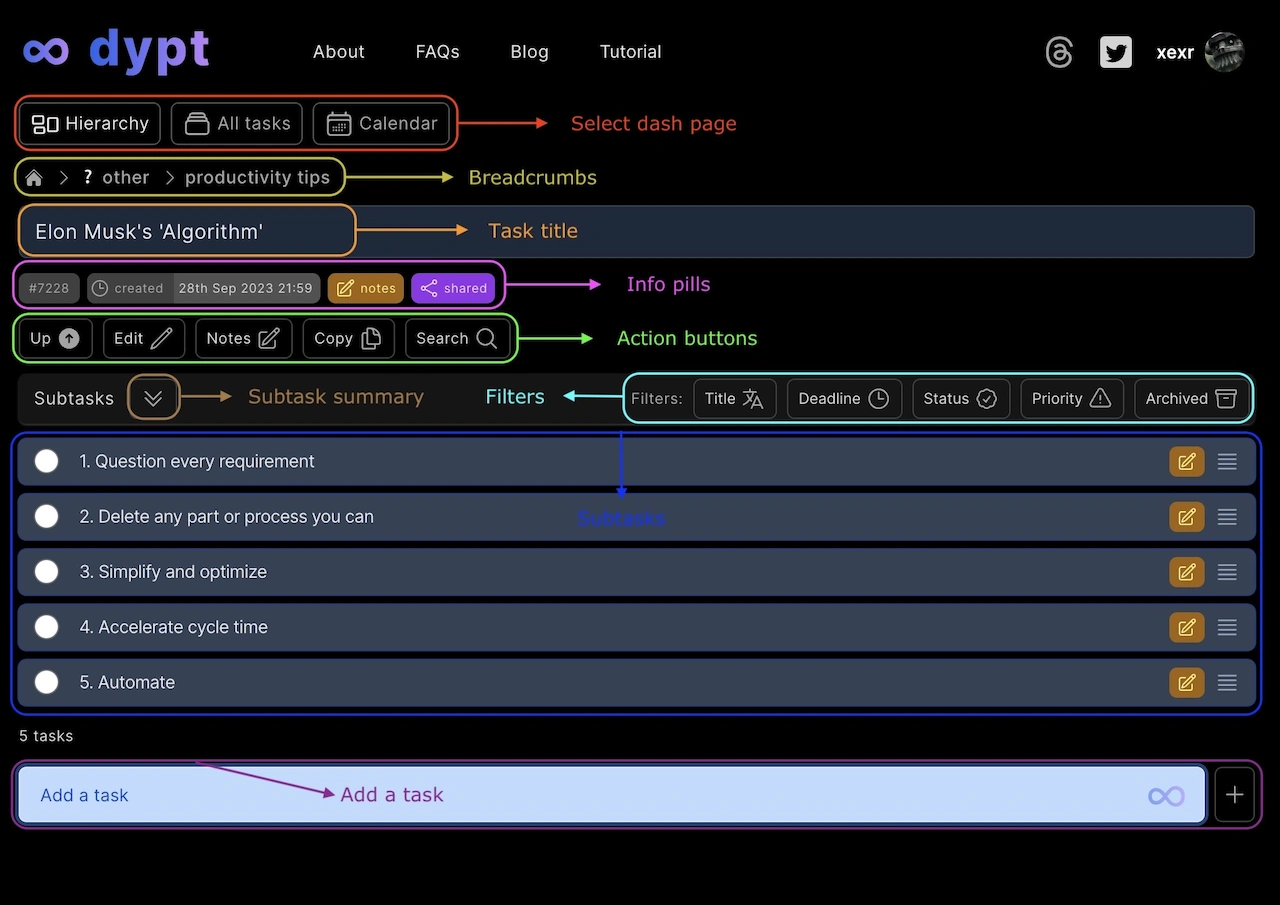Open the Threads social icon
Image resolution: width=1280 pixels, height=905 pixels.
tap(1059, 52)
